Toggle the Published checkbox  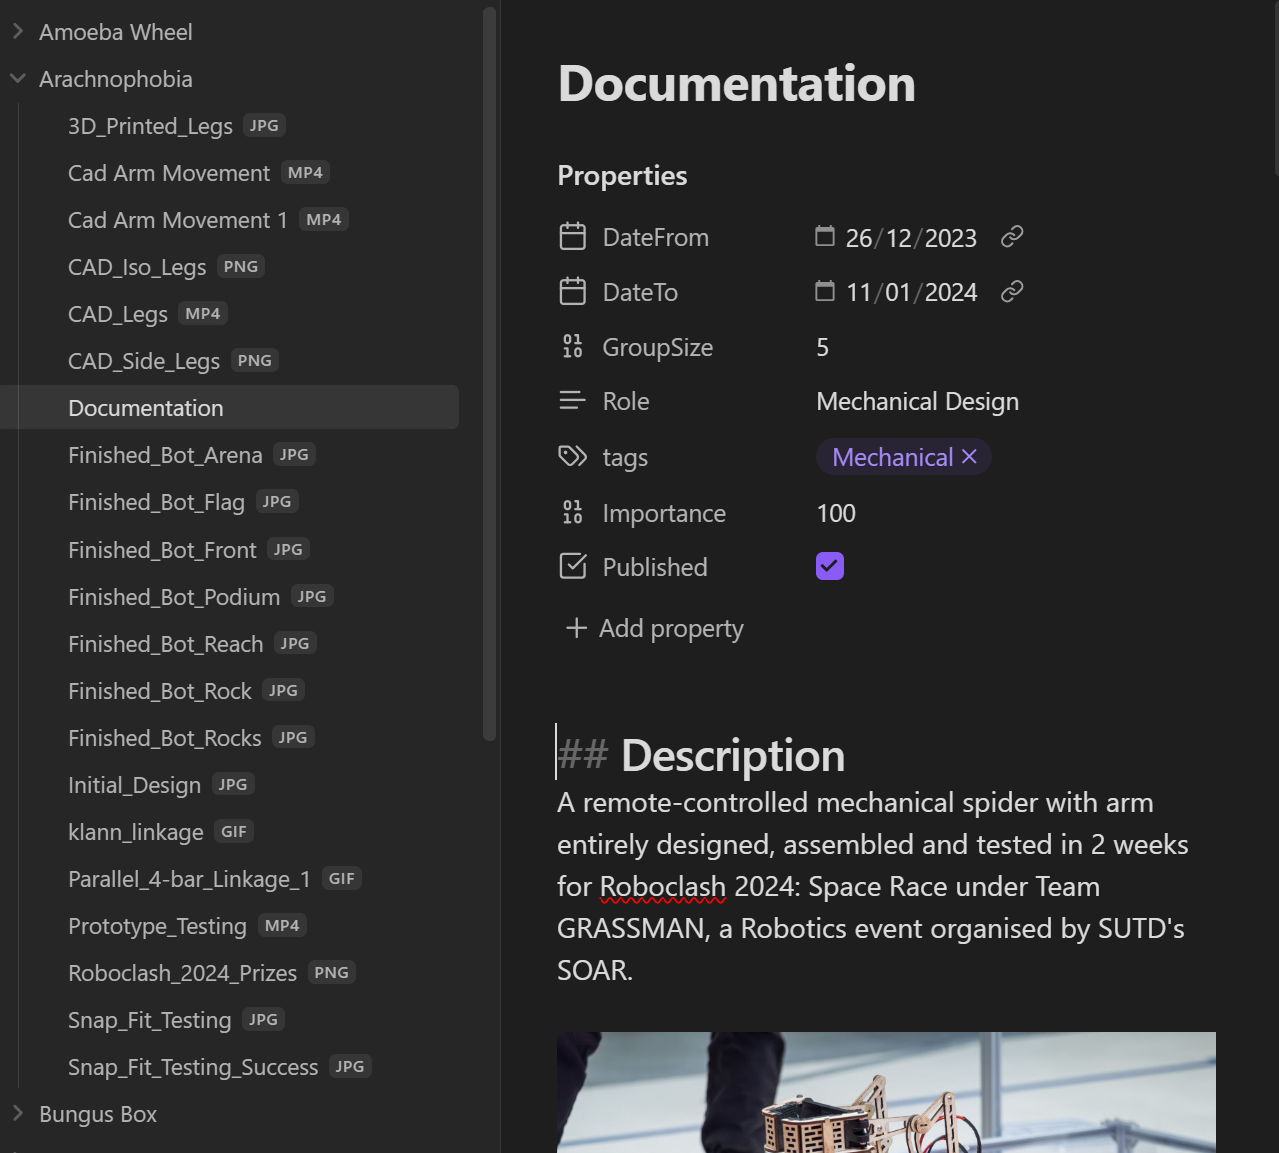830,566
